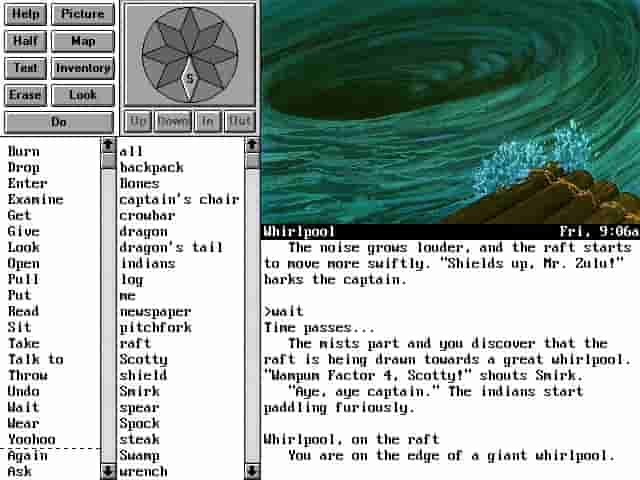640x480 pixels.
Task: Choose the noun 'spear'
Action: pos(139,407)
